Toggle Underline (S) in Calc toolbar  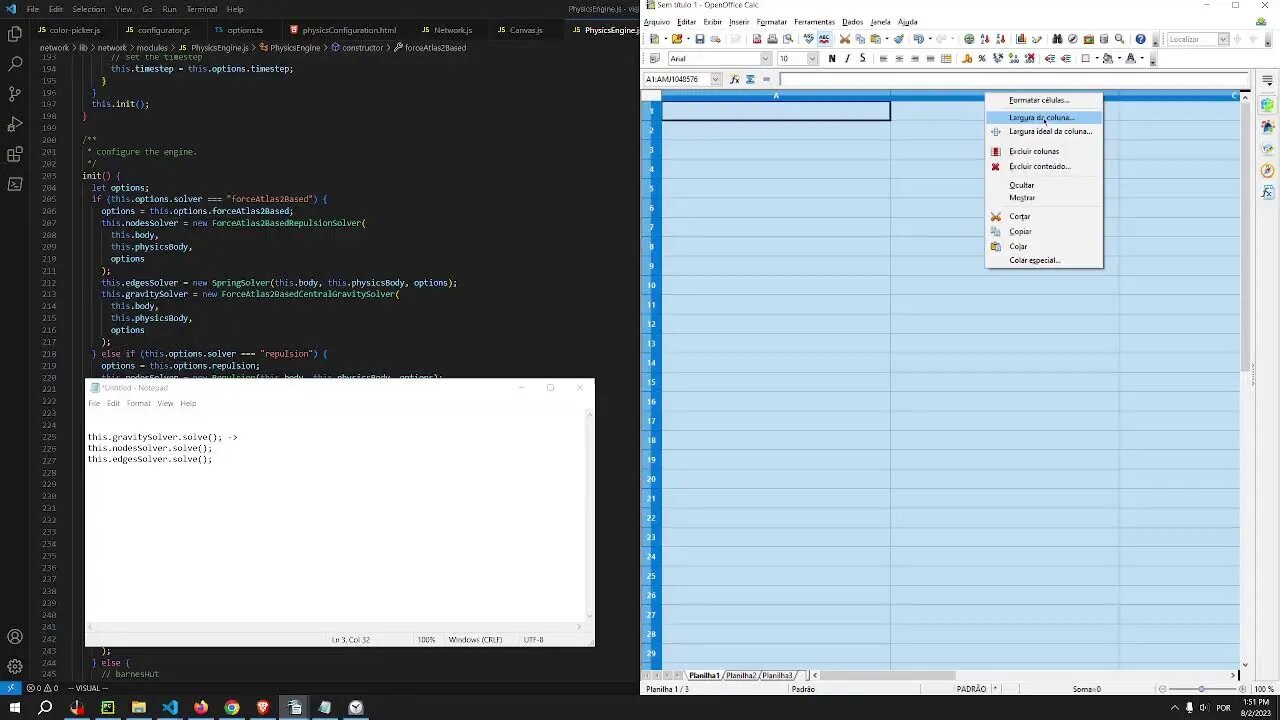pyautogui.click(x=863, y=58)
